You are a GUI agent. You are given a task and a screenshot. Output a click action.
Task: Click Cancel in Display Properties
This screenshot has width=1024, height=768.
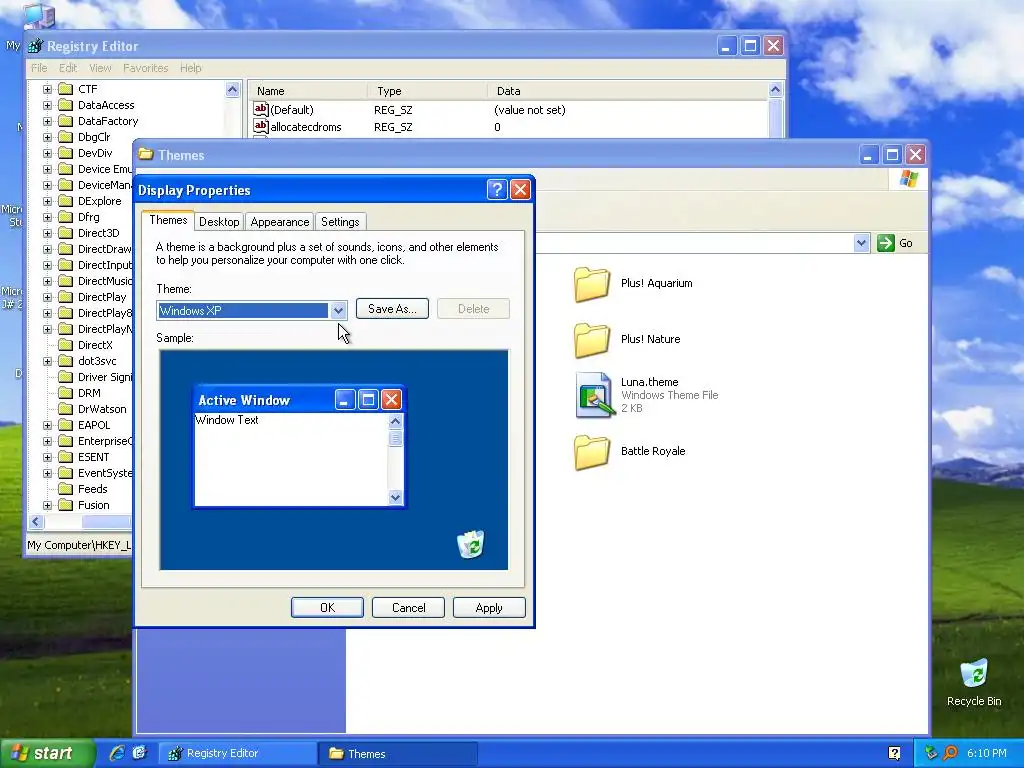(x=408, y=607)
